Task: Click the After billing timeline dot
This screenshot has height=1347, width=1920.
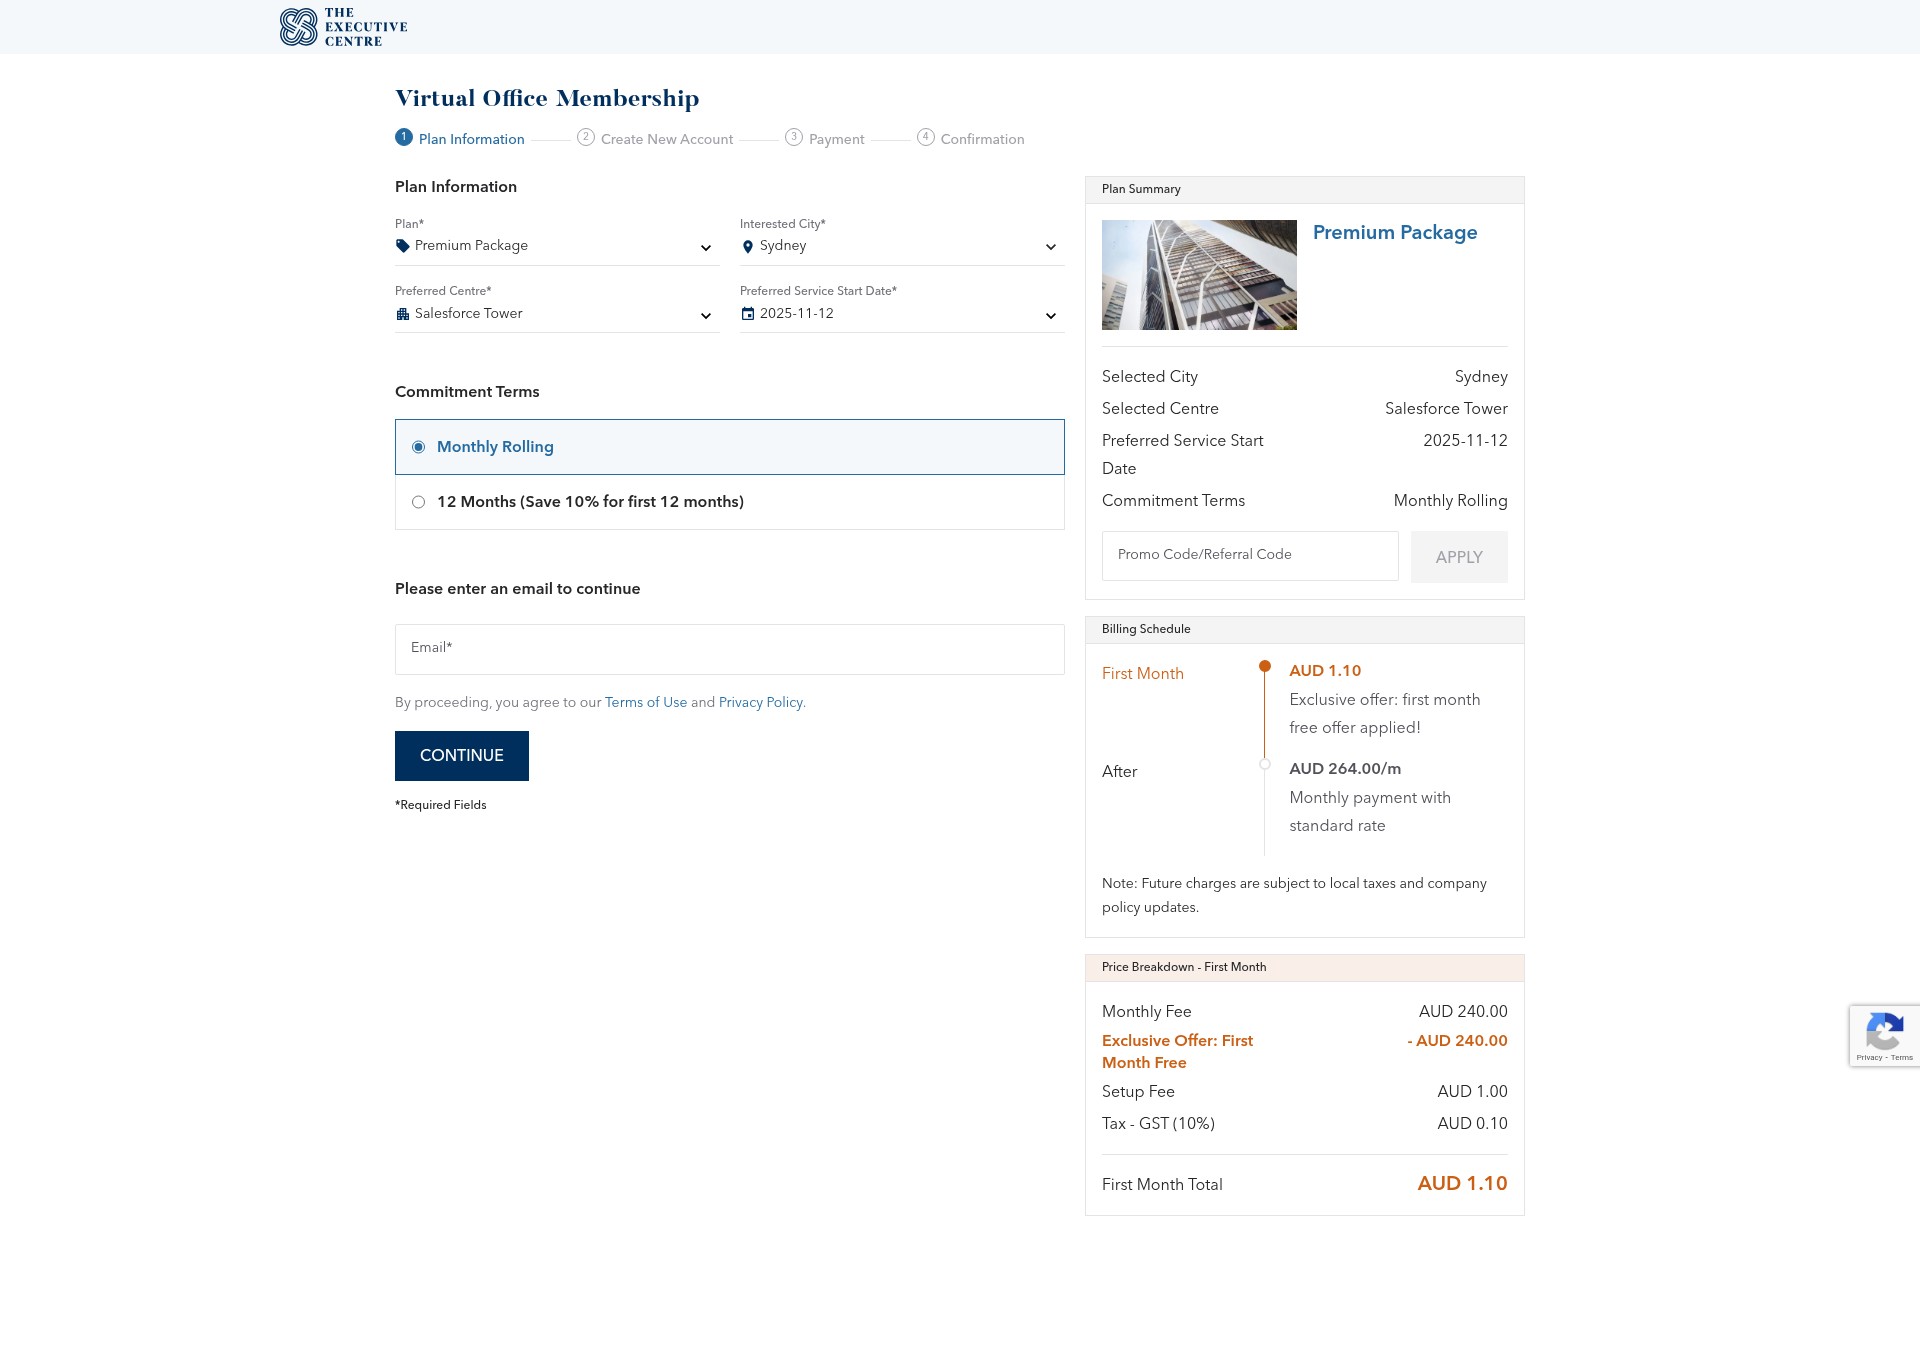Action: pyautogui.click(x=1265, y=764)
